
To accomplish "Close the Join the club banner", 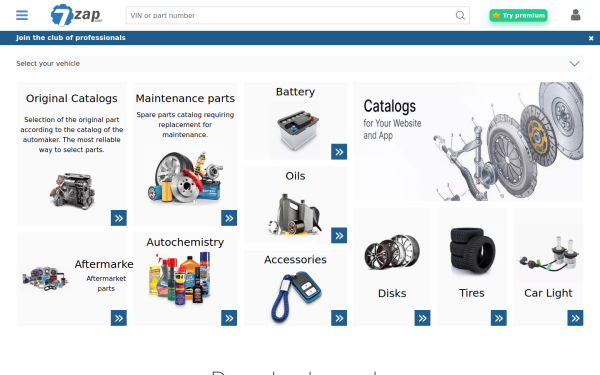I will point(591,38).
